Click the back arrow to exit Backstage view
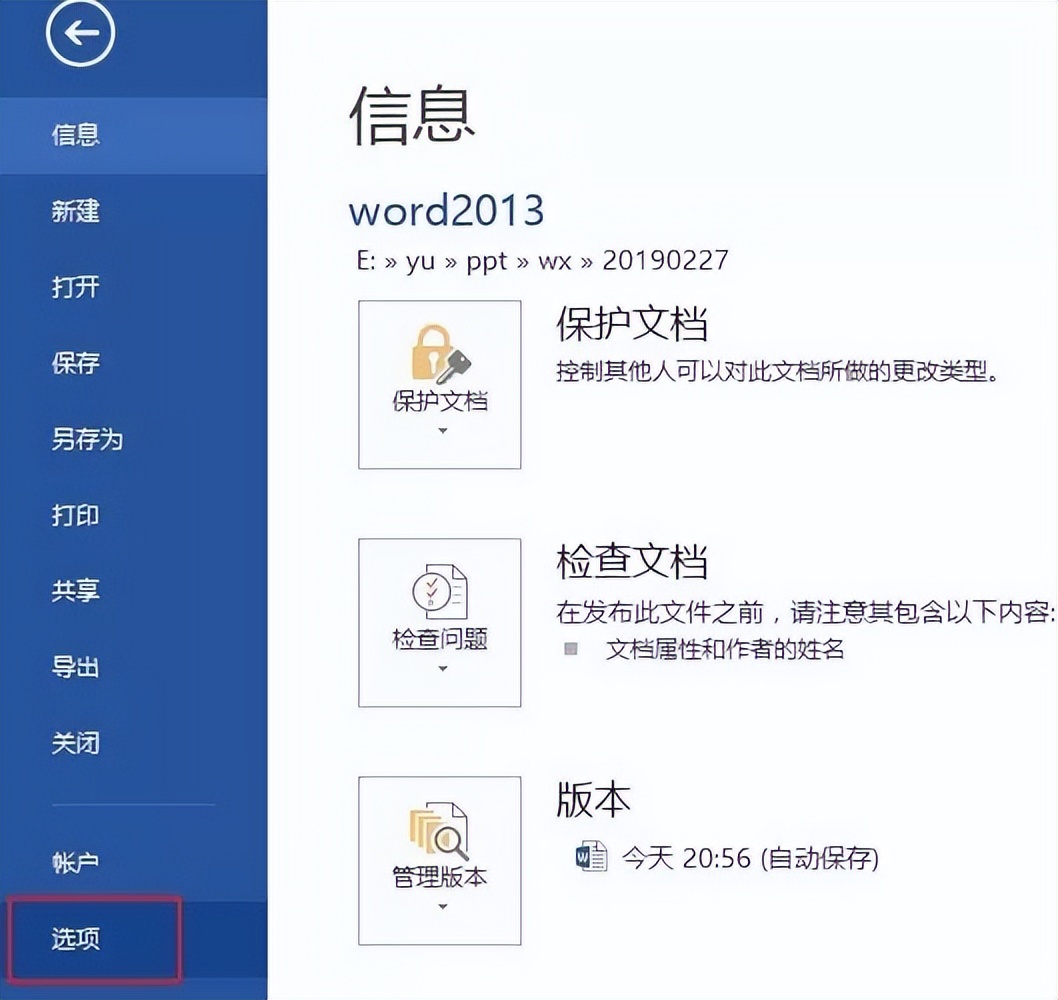 (x=79, y=32)
